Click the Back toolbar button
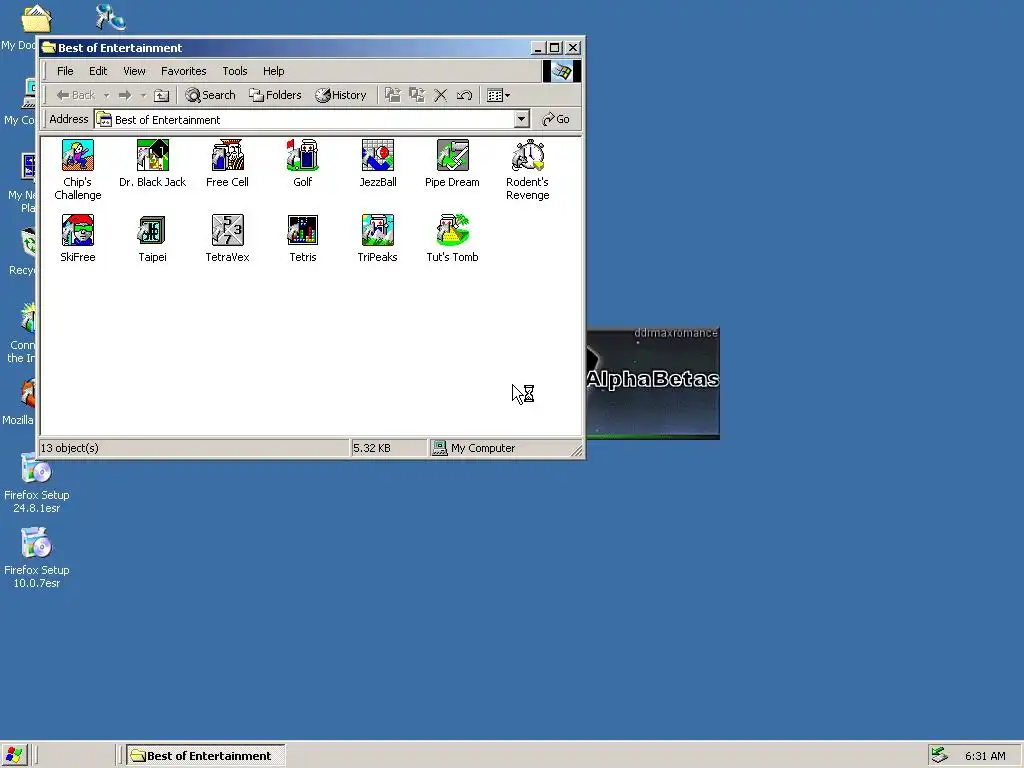Viewport: 1024px width, 768px height. [75, 95]
